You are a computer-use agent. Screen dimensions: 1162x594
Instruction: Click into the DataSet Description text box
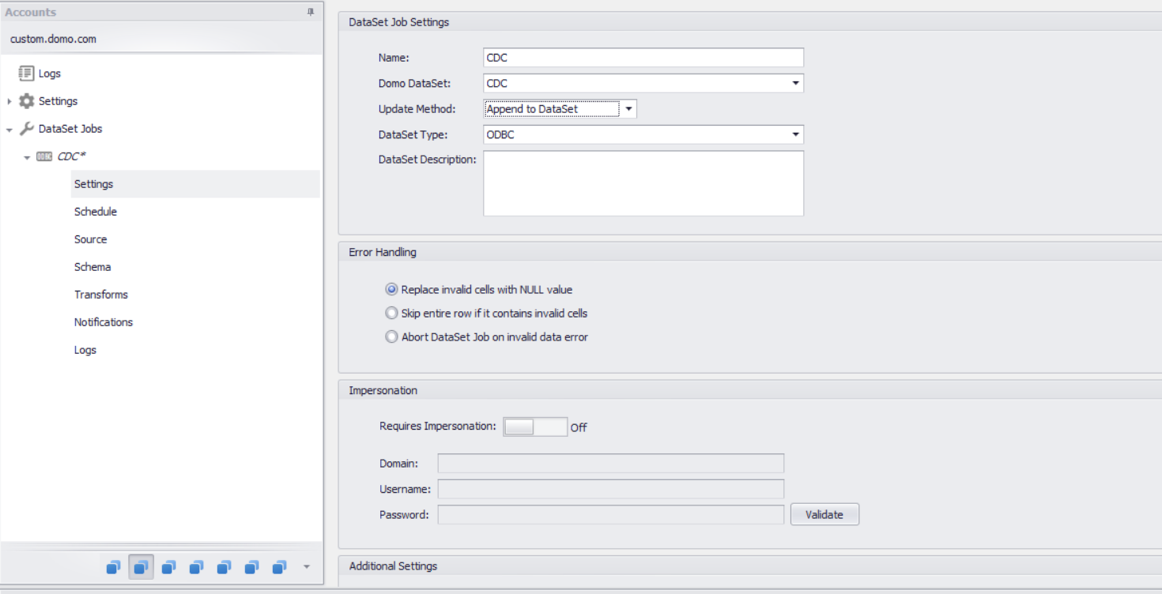coord(643,183)
